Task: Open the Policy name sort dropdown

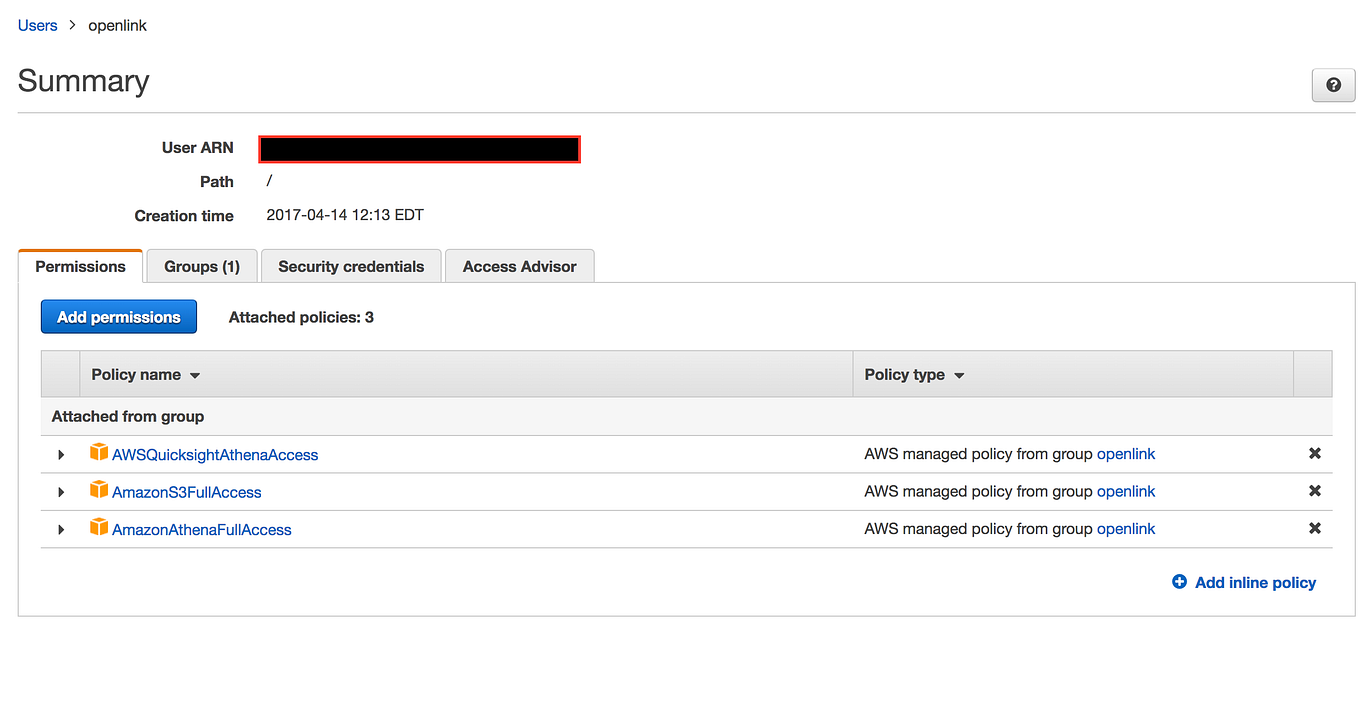Action: tap(195, 374)
